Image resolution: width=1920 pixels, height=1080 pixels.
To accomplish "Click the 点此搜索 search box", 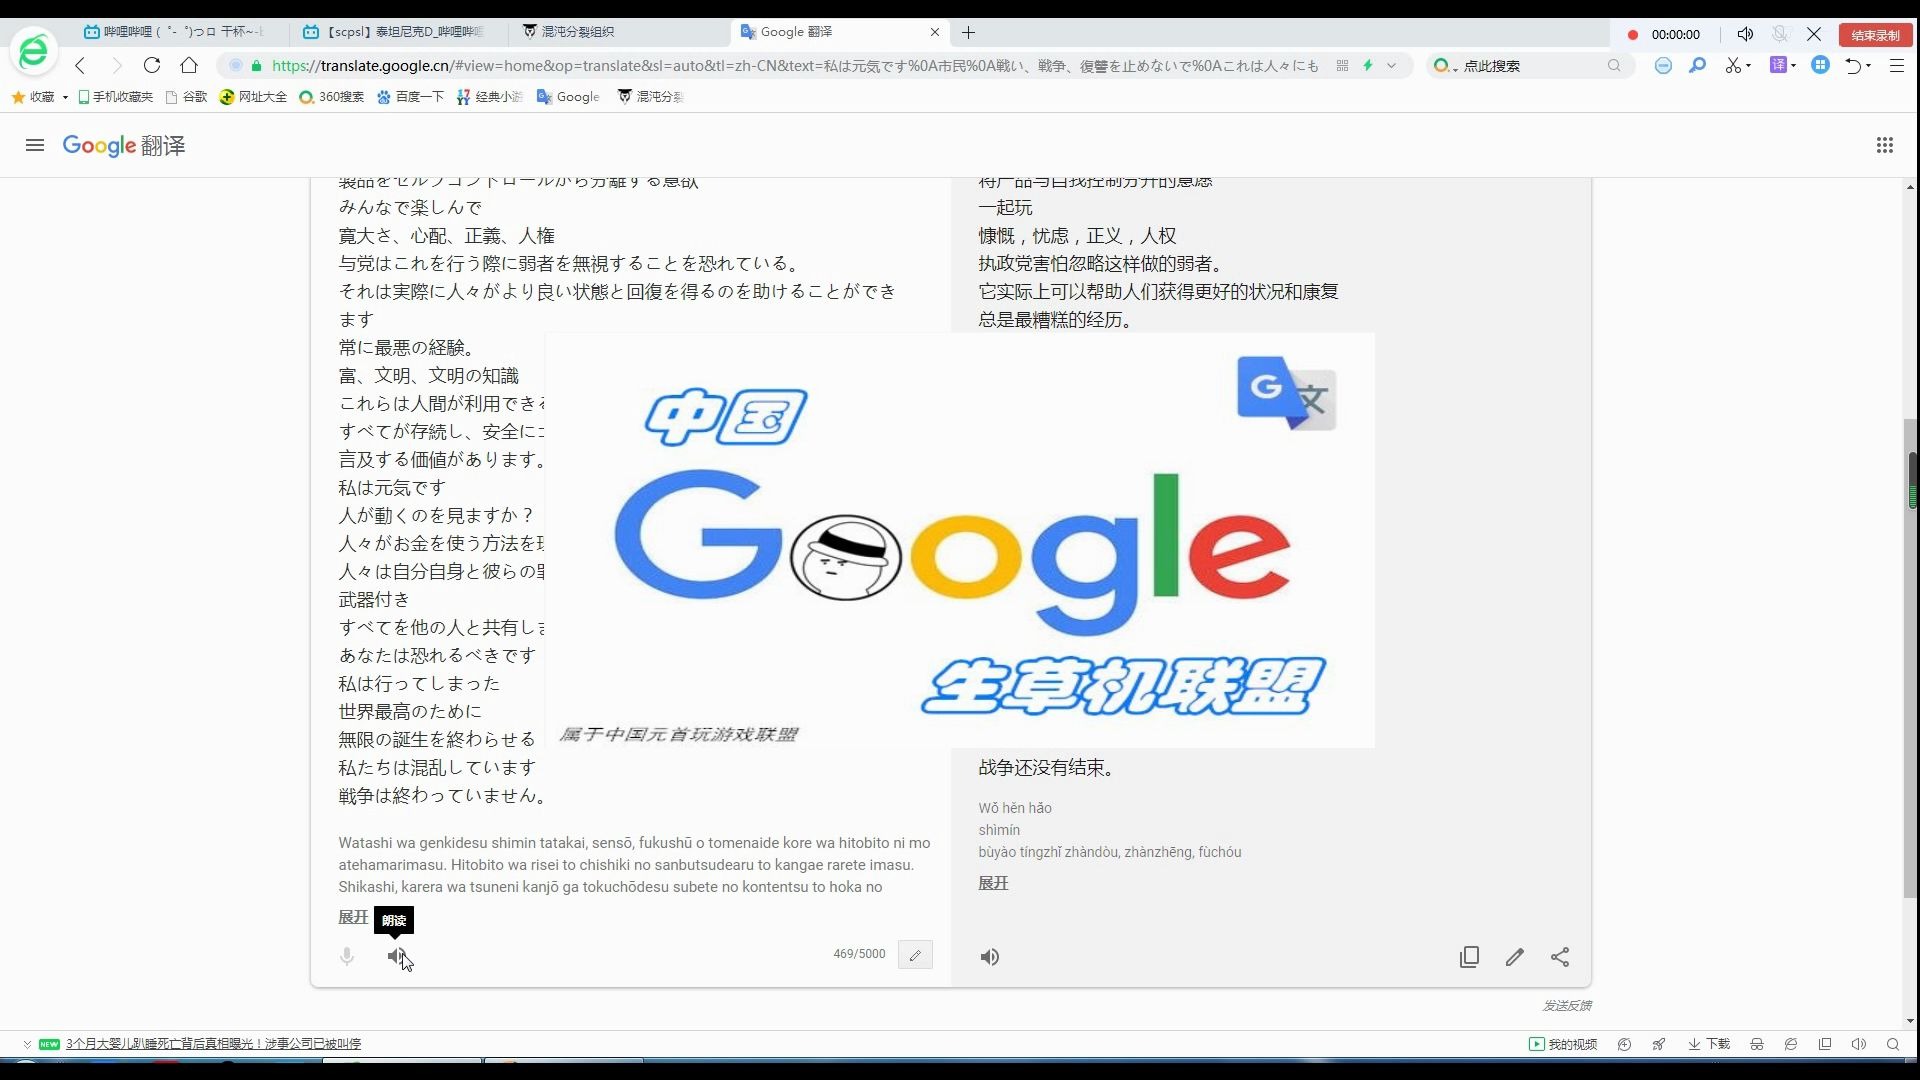I will tap(1530, 66).
